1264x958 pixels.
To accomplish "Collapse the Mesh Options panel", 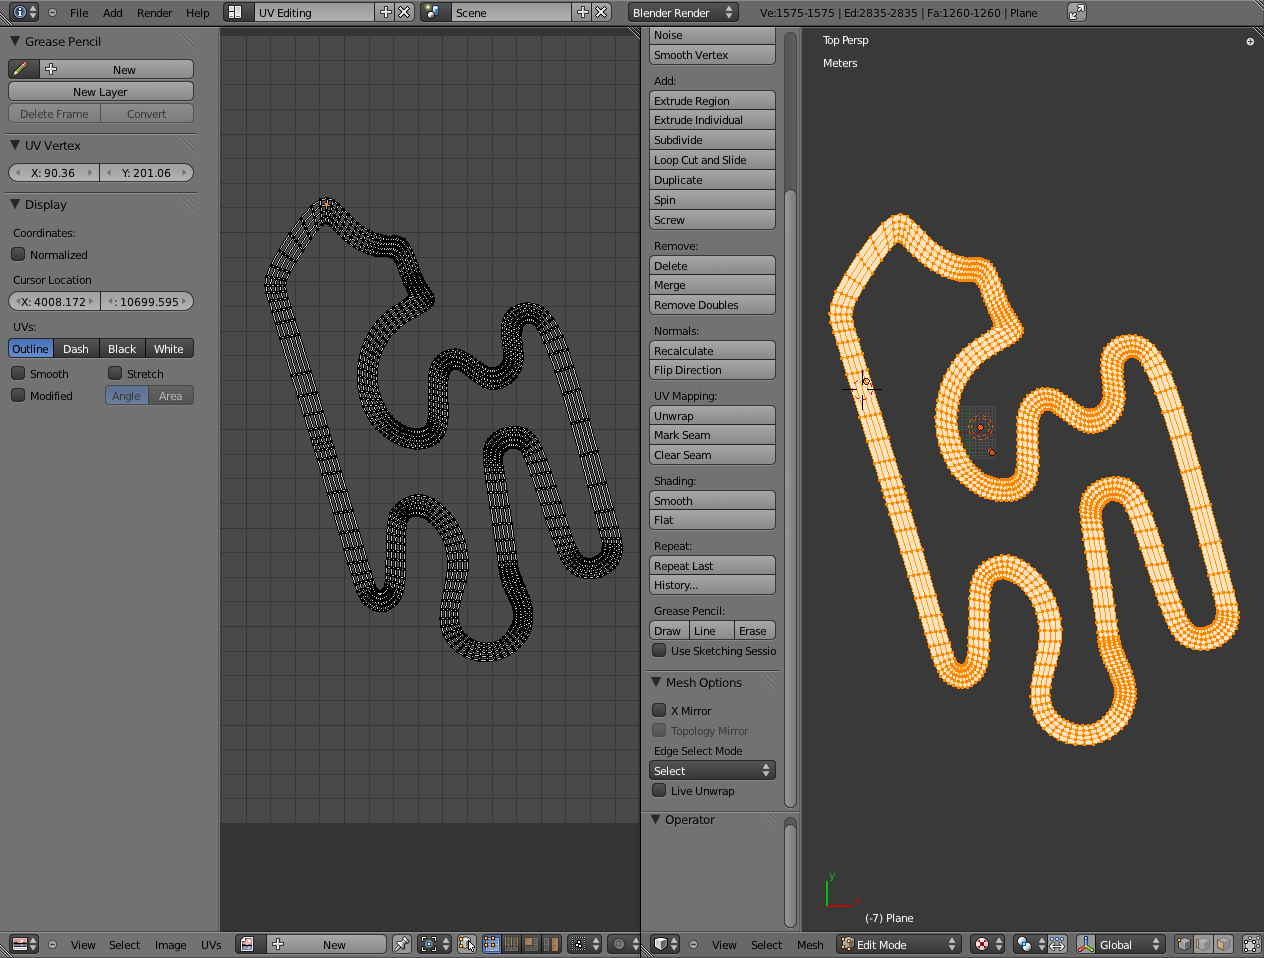I will 656,682.
